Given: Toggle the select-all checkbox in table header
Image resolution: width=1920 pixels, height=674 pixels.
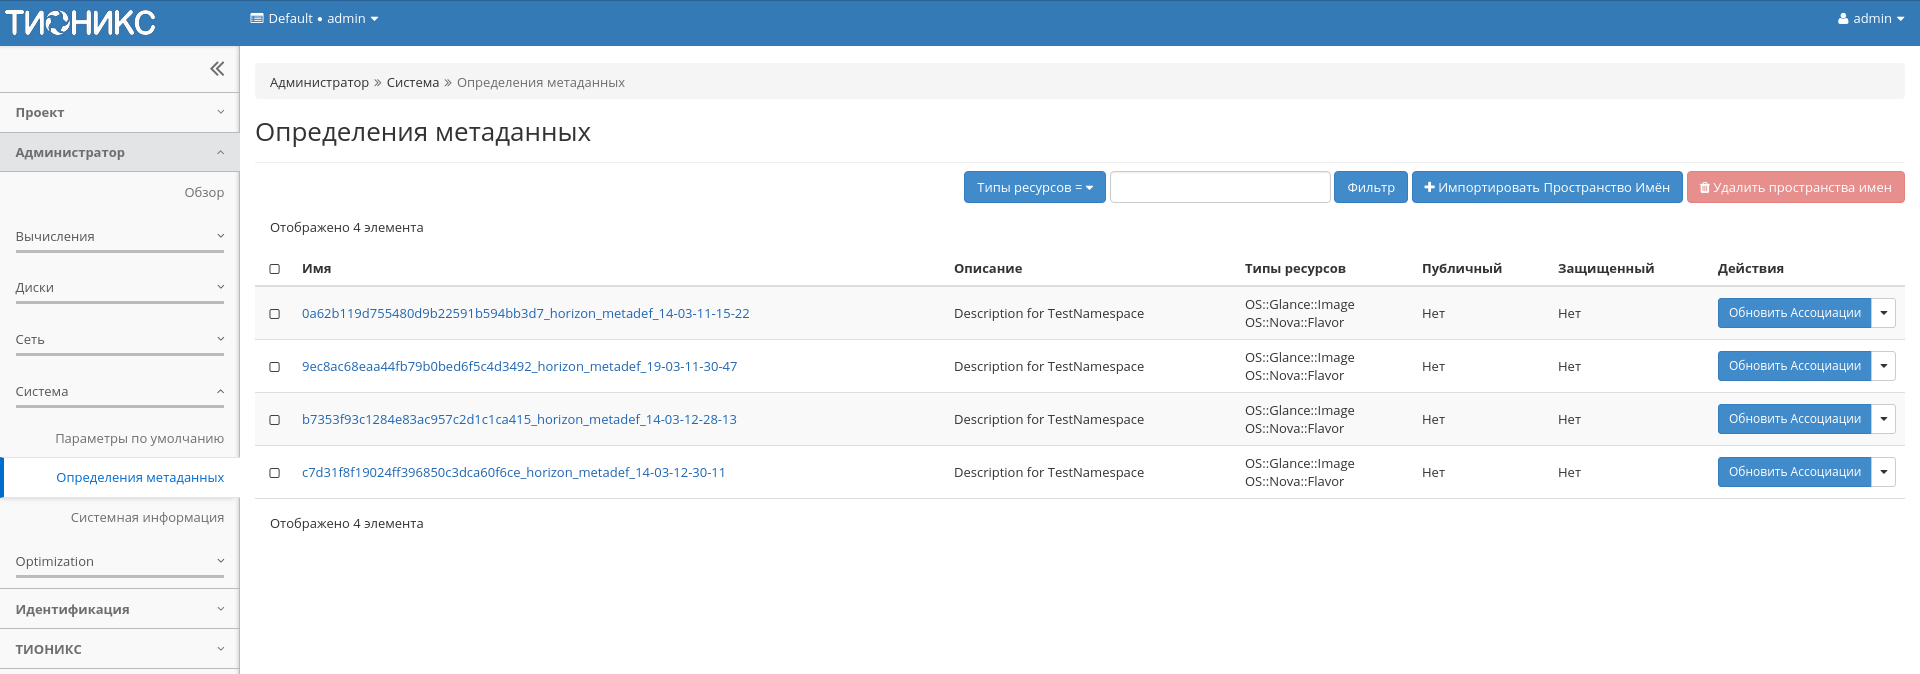Looking at the screenshot, I should 275,269.
